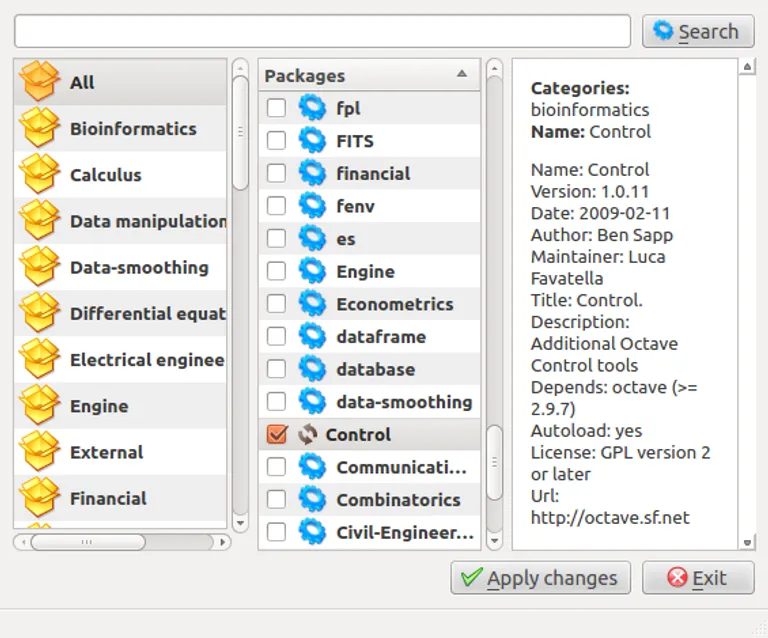
Task: Click the Exit button
Action: (698, 578)
